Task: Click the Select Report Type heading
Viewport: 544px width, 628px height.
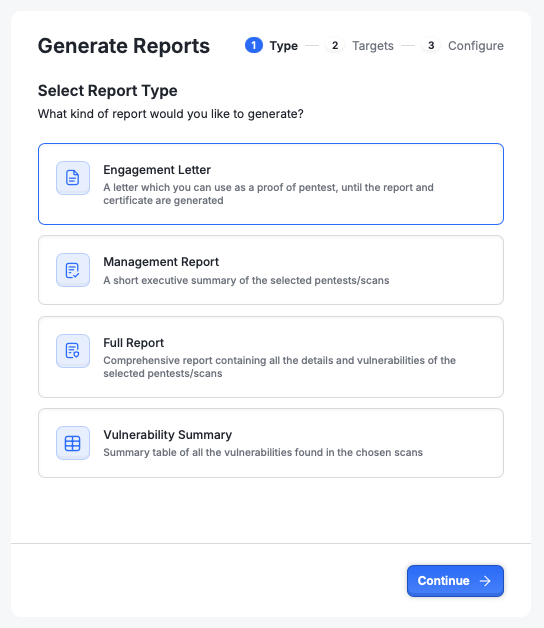Action: coord(107,91)
